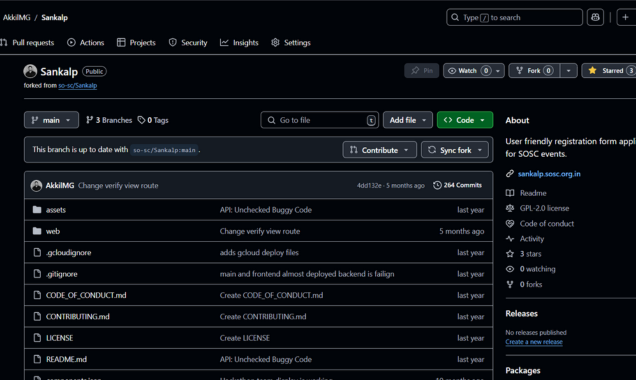Open the Insights tab
The image size is (636, 380).
(239, 43)
